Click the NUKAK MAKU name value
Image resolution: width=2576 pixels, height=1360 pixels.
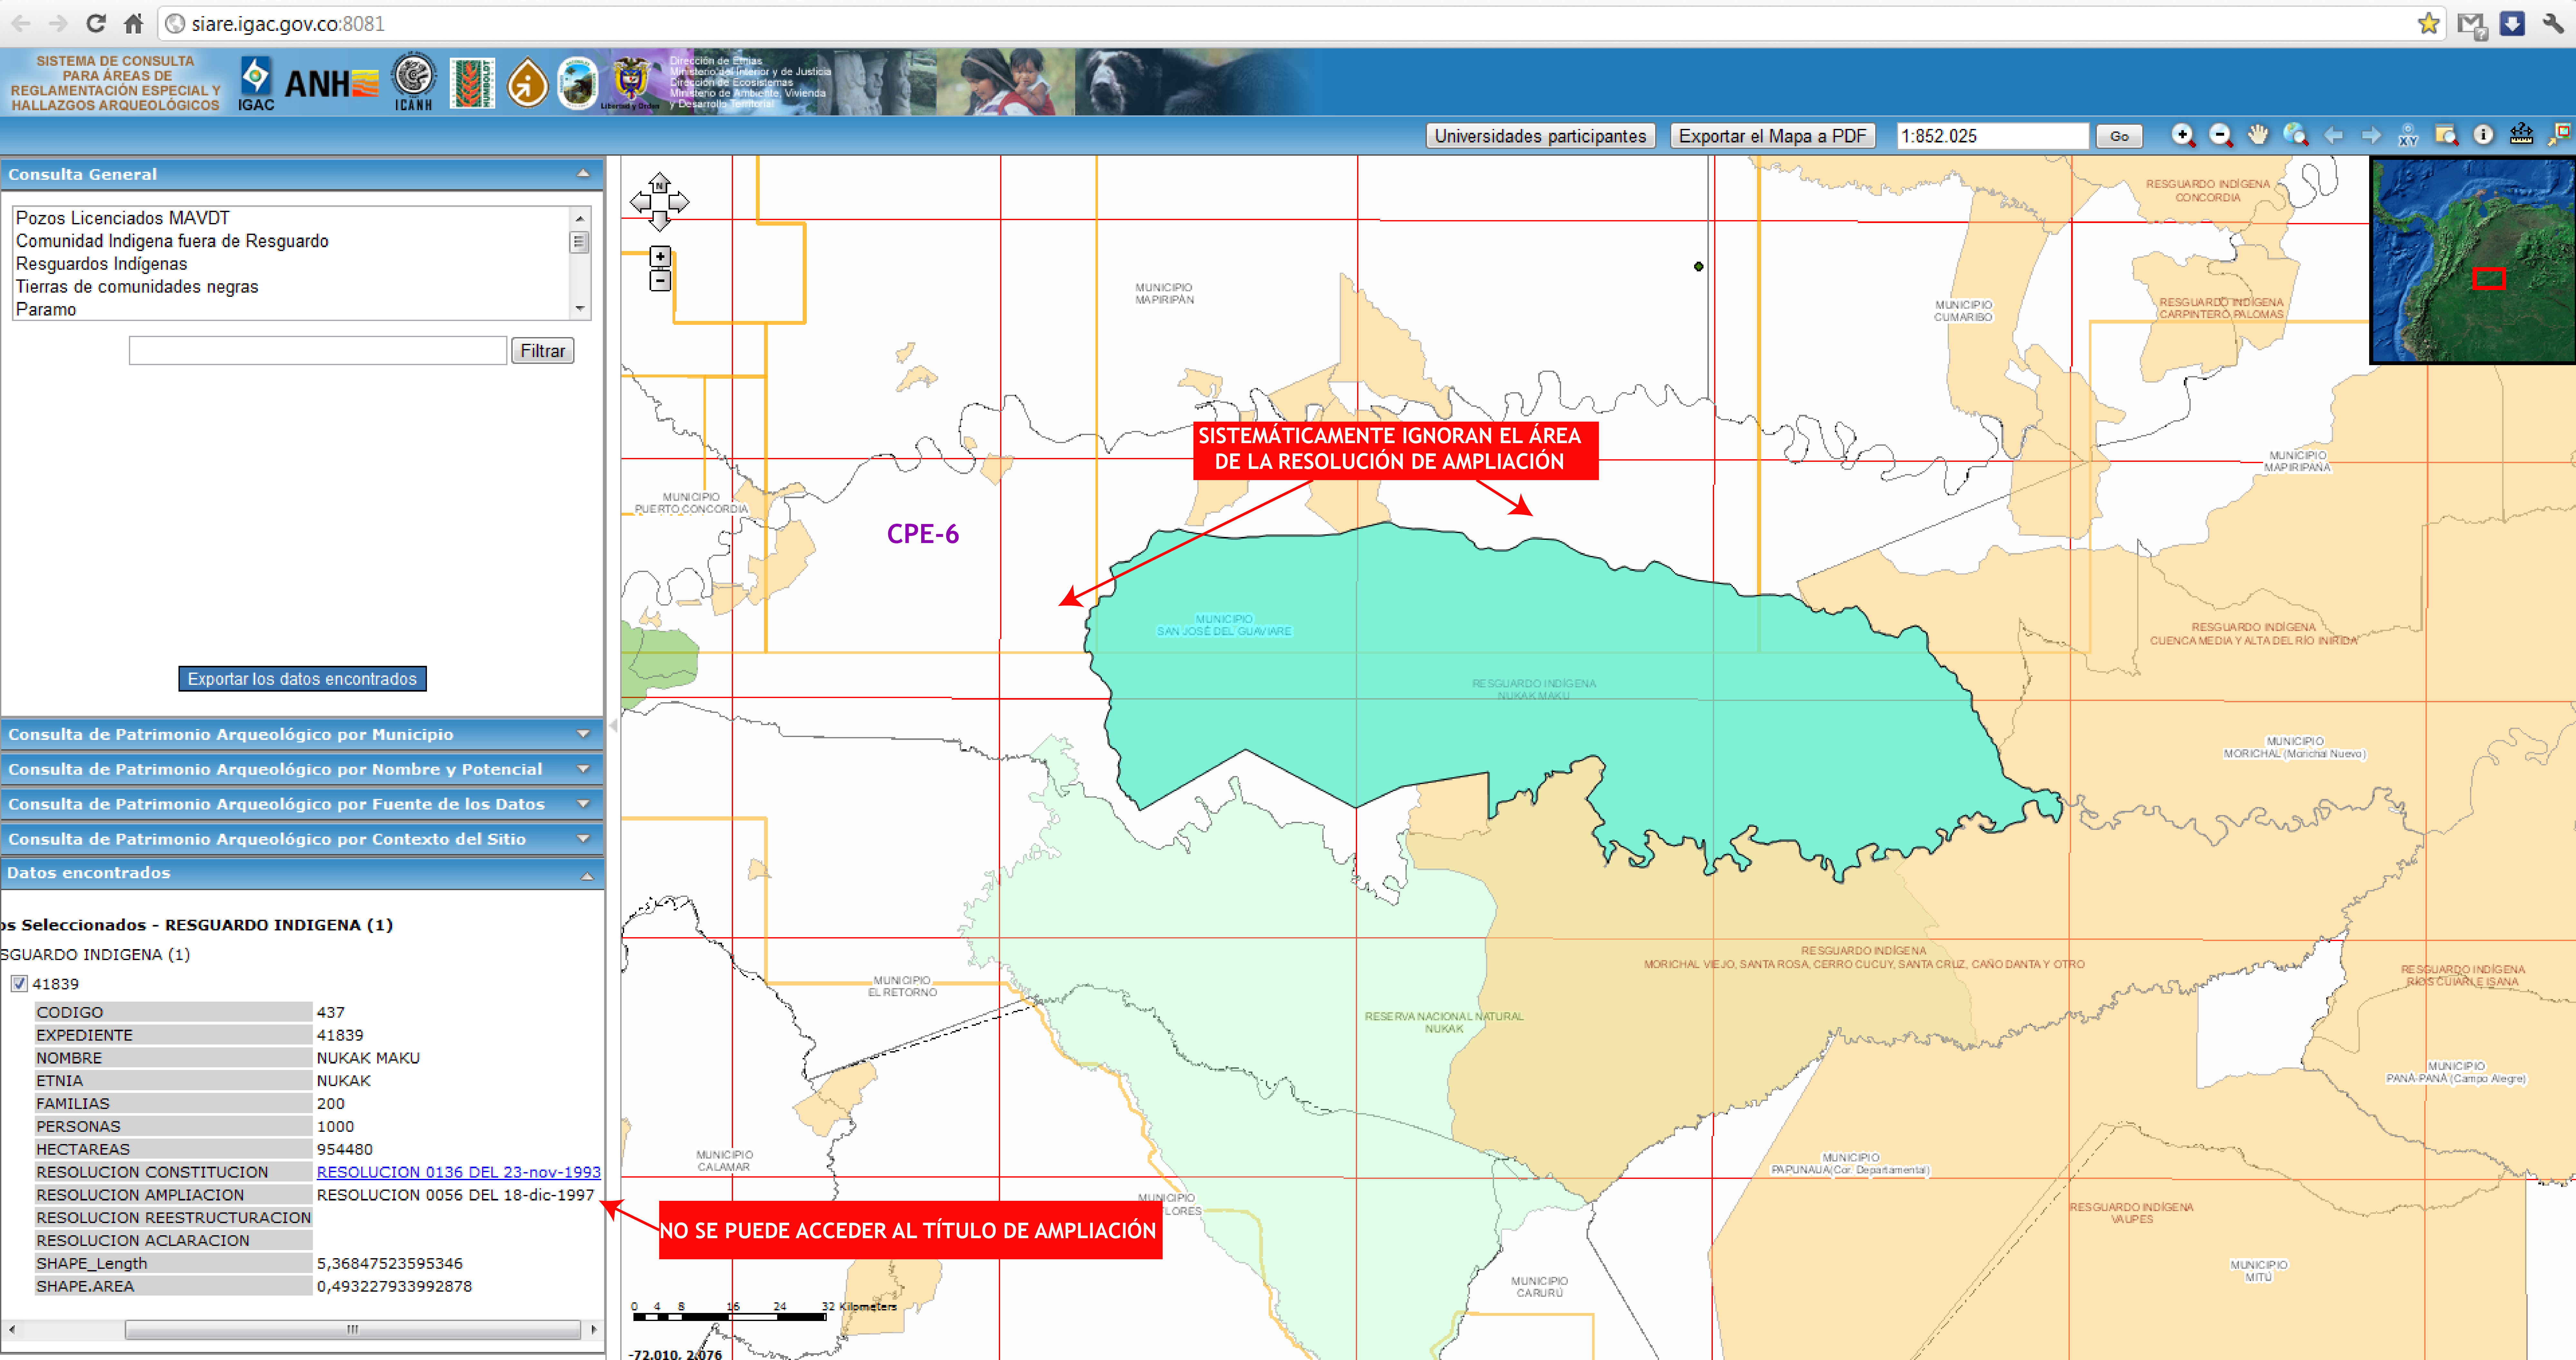coord(368,1058)
